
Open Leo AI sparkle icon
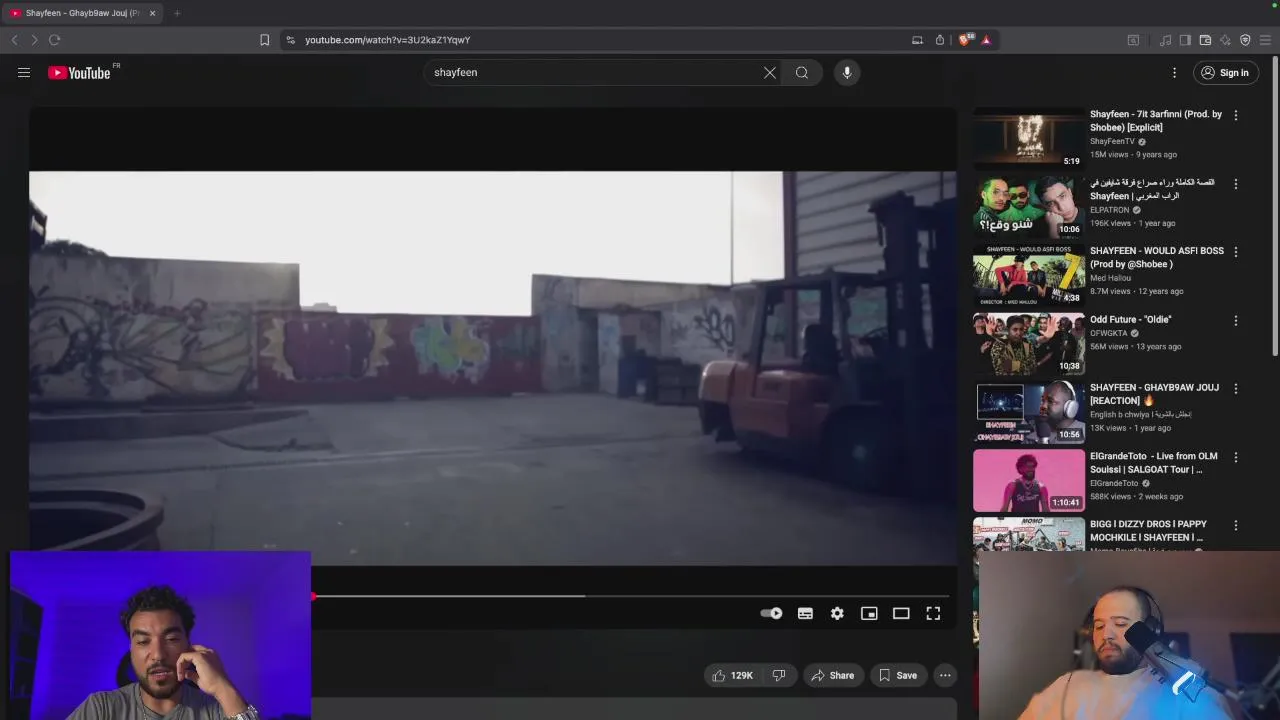tap(1225, 40)
